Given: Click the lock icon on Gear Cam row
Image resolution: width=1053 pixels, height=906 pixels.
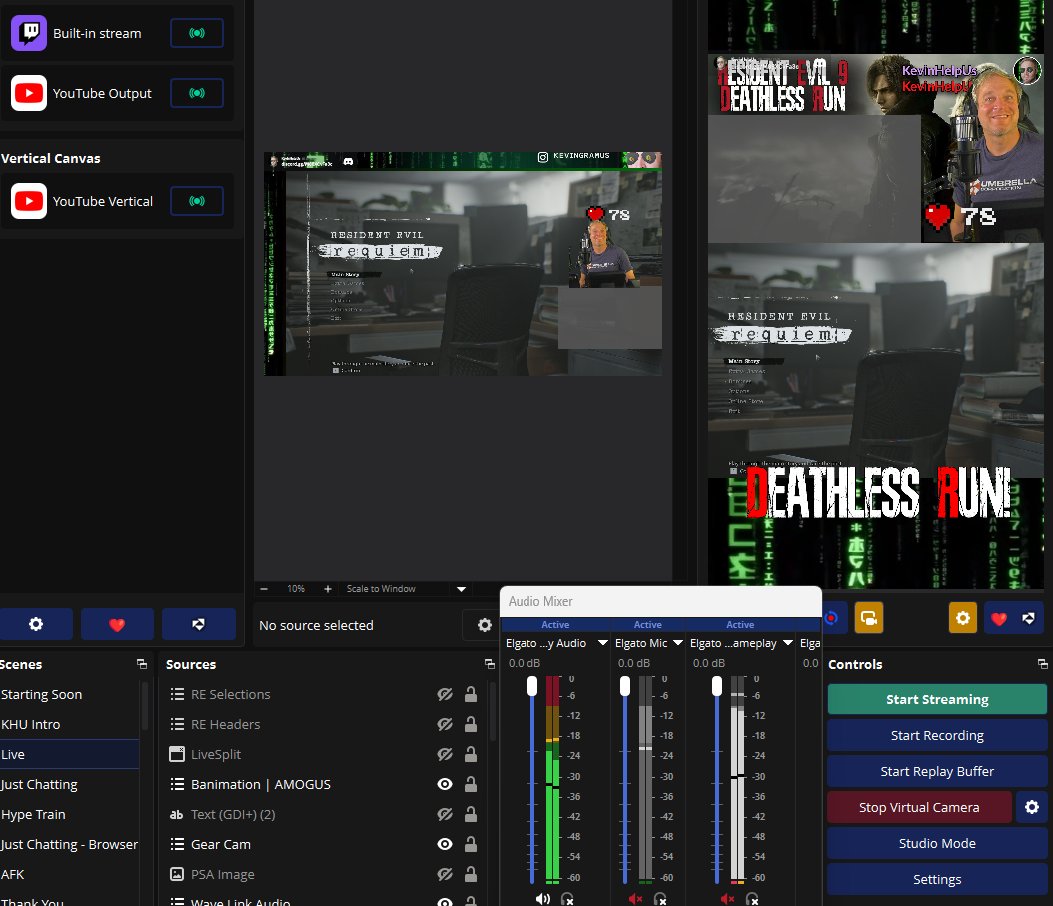Looking at the screenshot, I should [471, 844].
